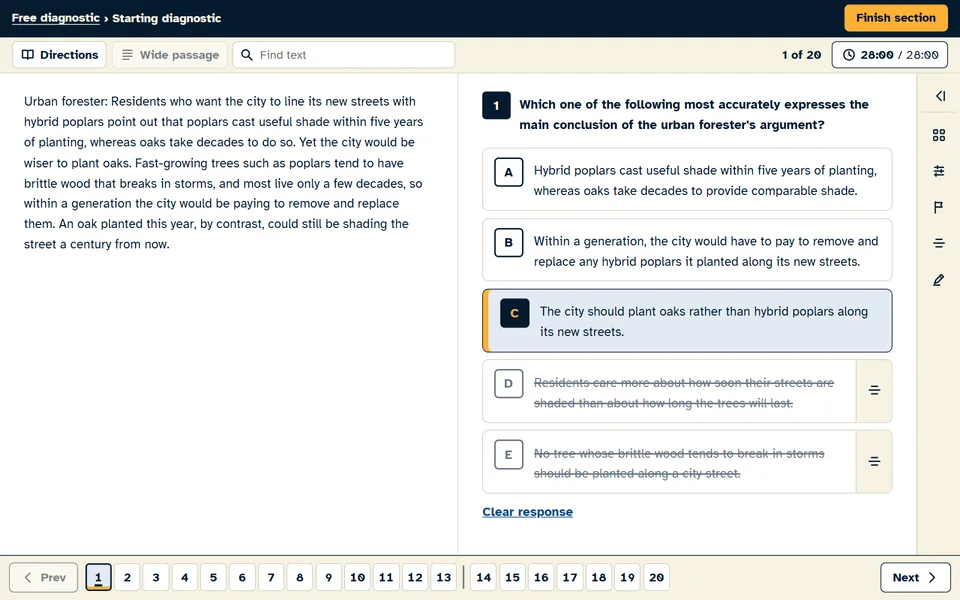Pick struck-out answer letter D

(x=508, y=384)
